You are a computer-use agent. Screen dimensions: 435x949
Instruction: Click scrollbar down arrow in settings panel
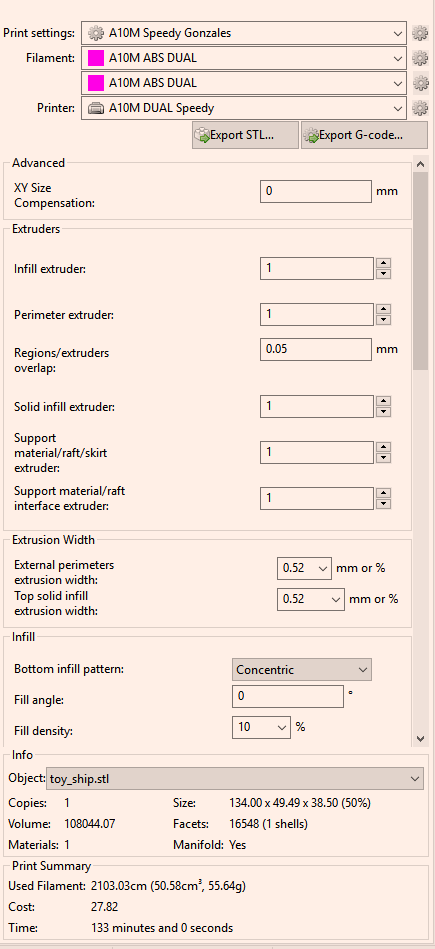click(420, 738)
